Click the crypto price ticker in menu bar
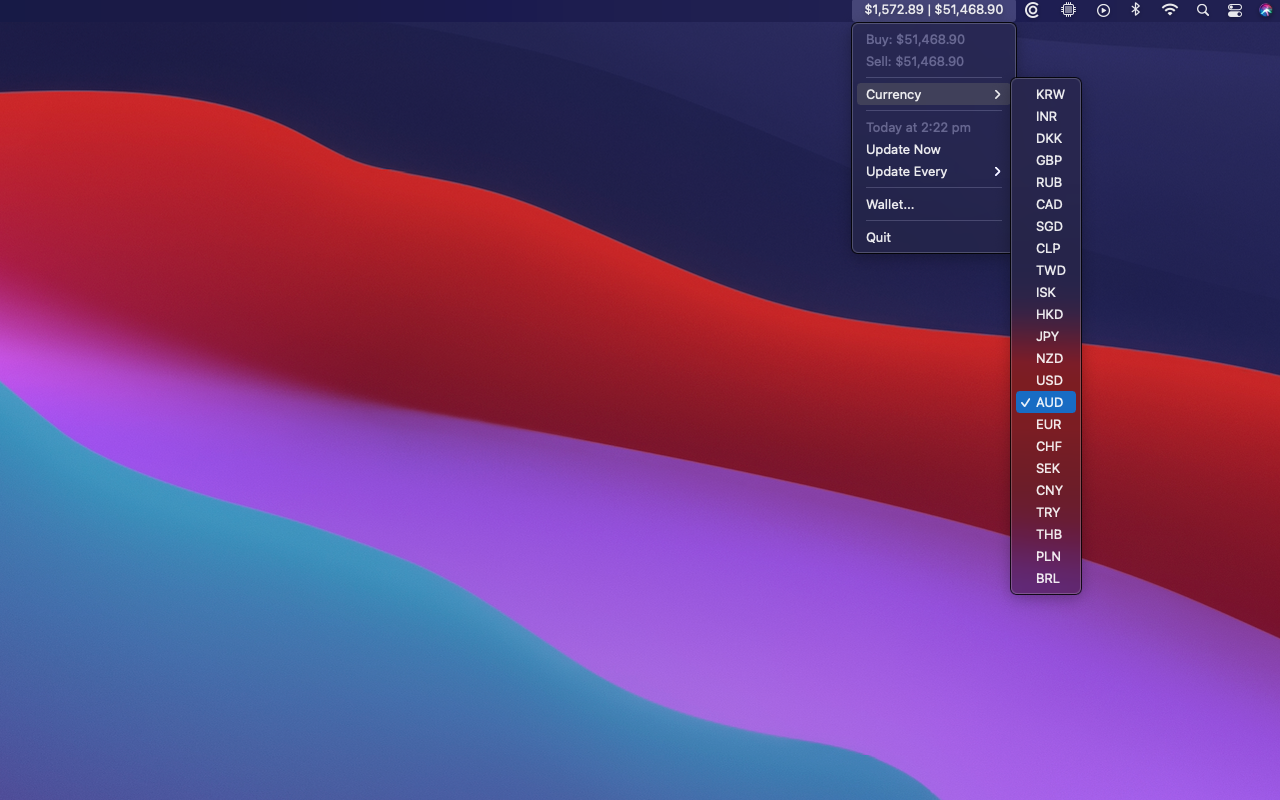This screenshot has height=800, width=1280. coord(933,10)
